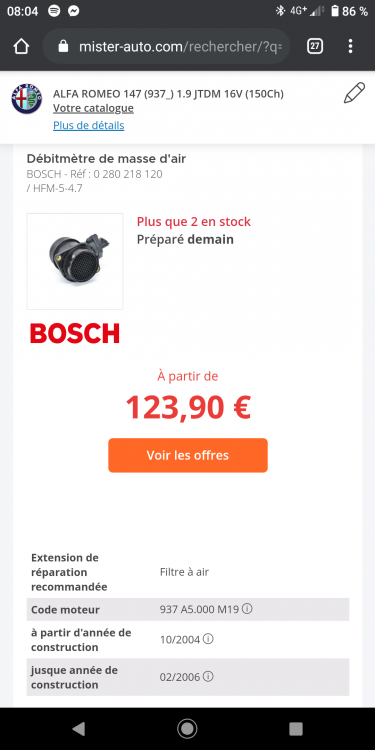Open Chrome's three-dot overflow menu
Image resolution: width=375 pixels, height=750 pixels.
(351, 46)
